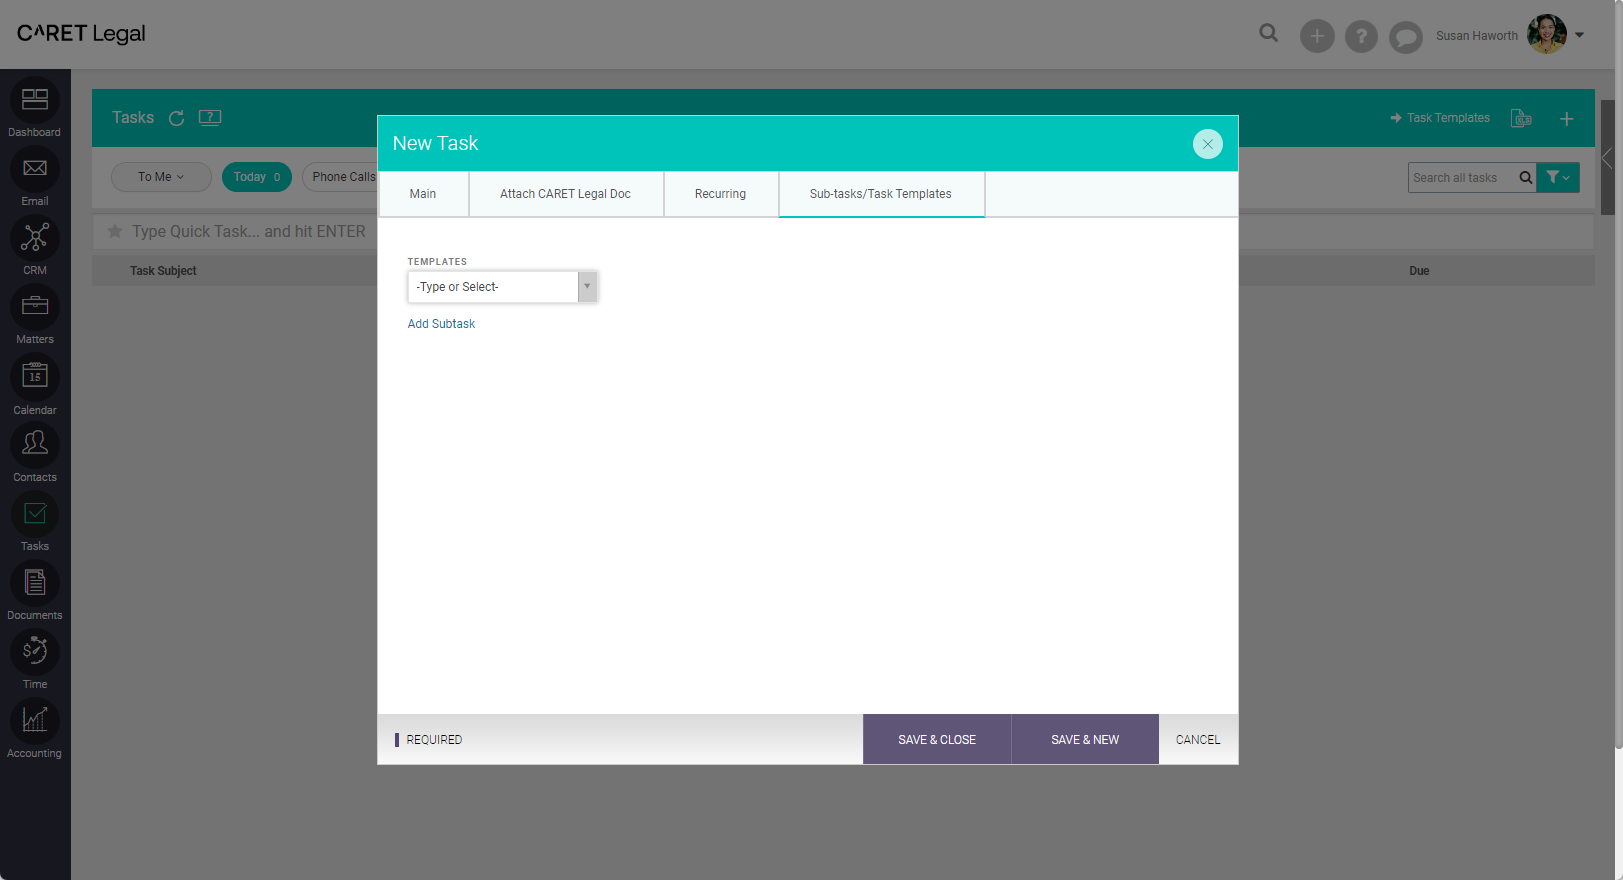Screen dimensions: 1623x880
Task: Click the Add Subtask link
Action: [x=441, y=324]
